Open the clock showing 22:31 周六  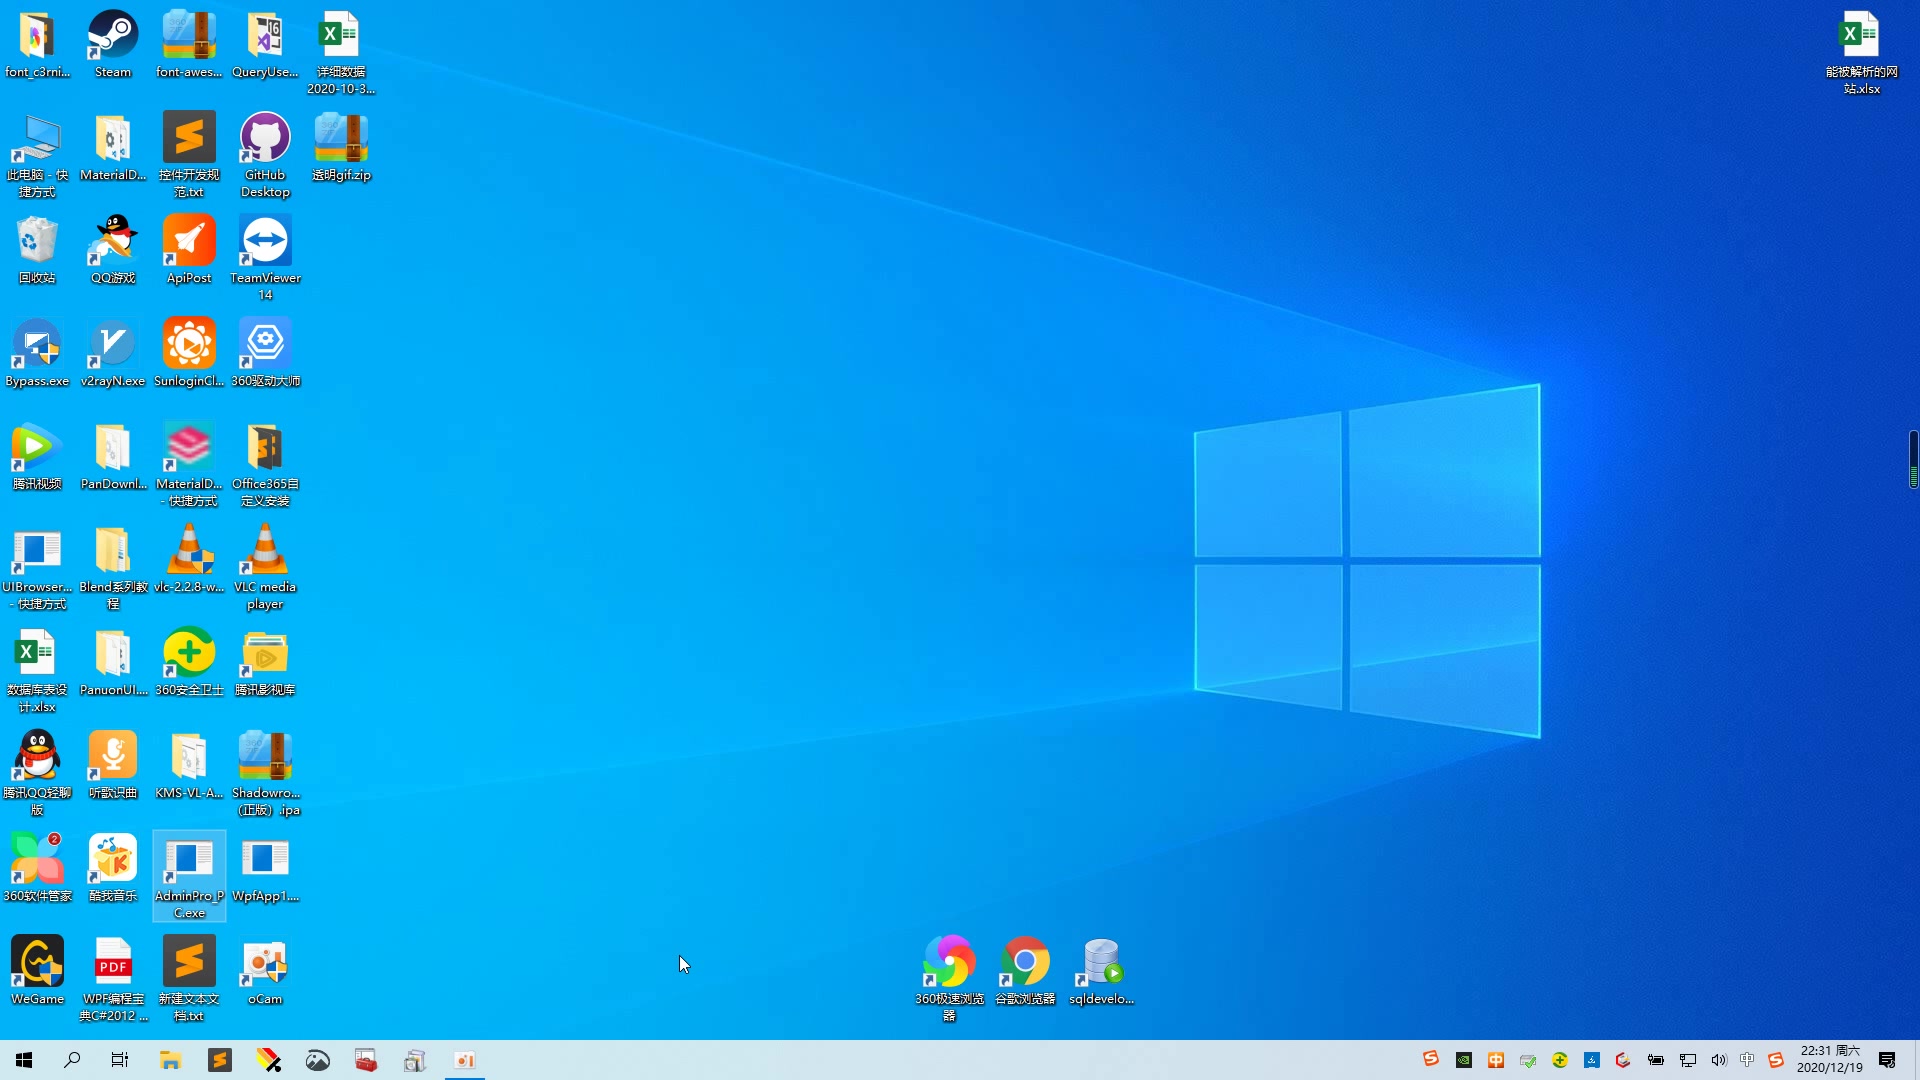click(x=1830, y=1060)
